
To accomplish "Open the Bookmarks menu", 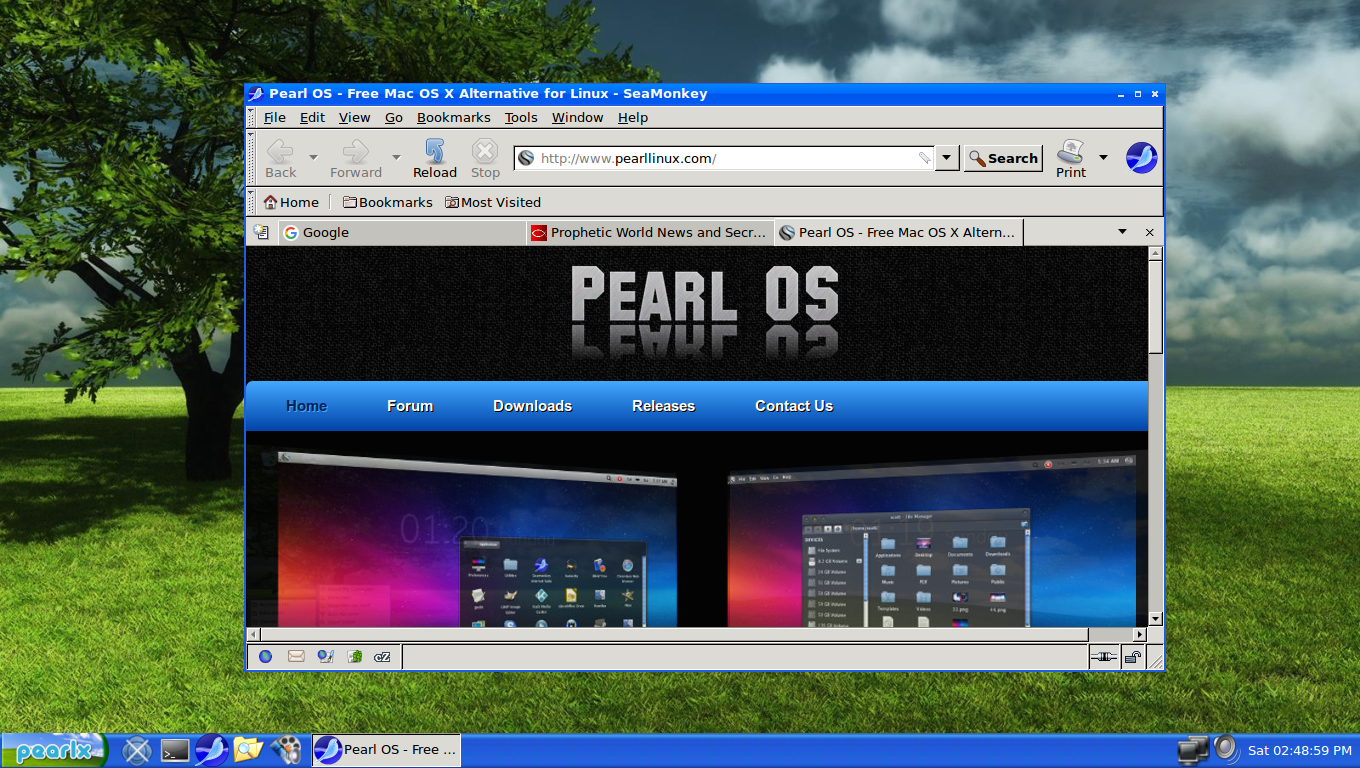I will (453, 117).
